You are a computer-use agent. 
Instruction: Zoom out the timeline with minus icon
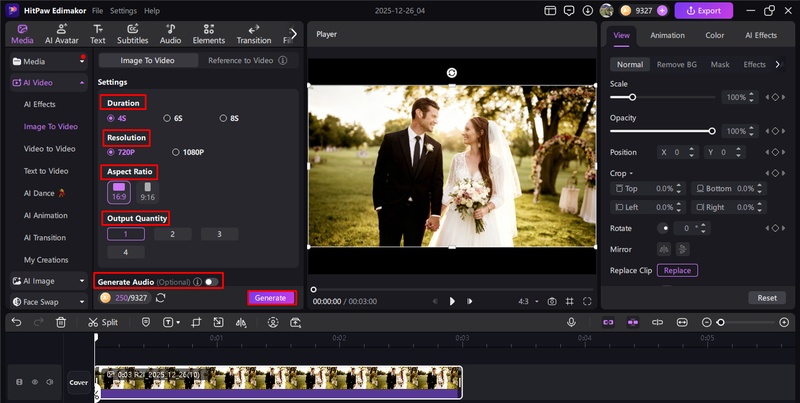[707, 322]
